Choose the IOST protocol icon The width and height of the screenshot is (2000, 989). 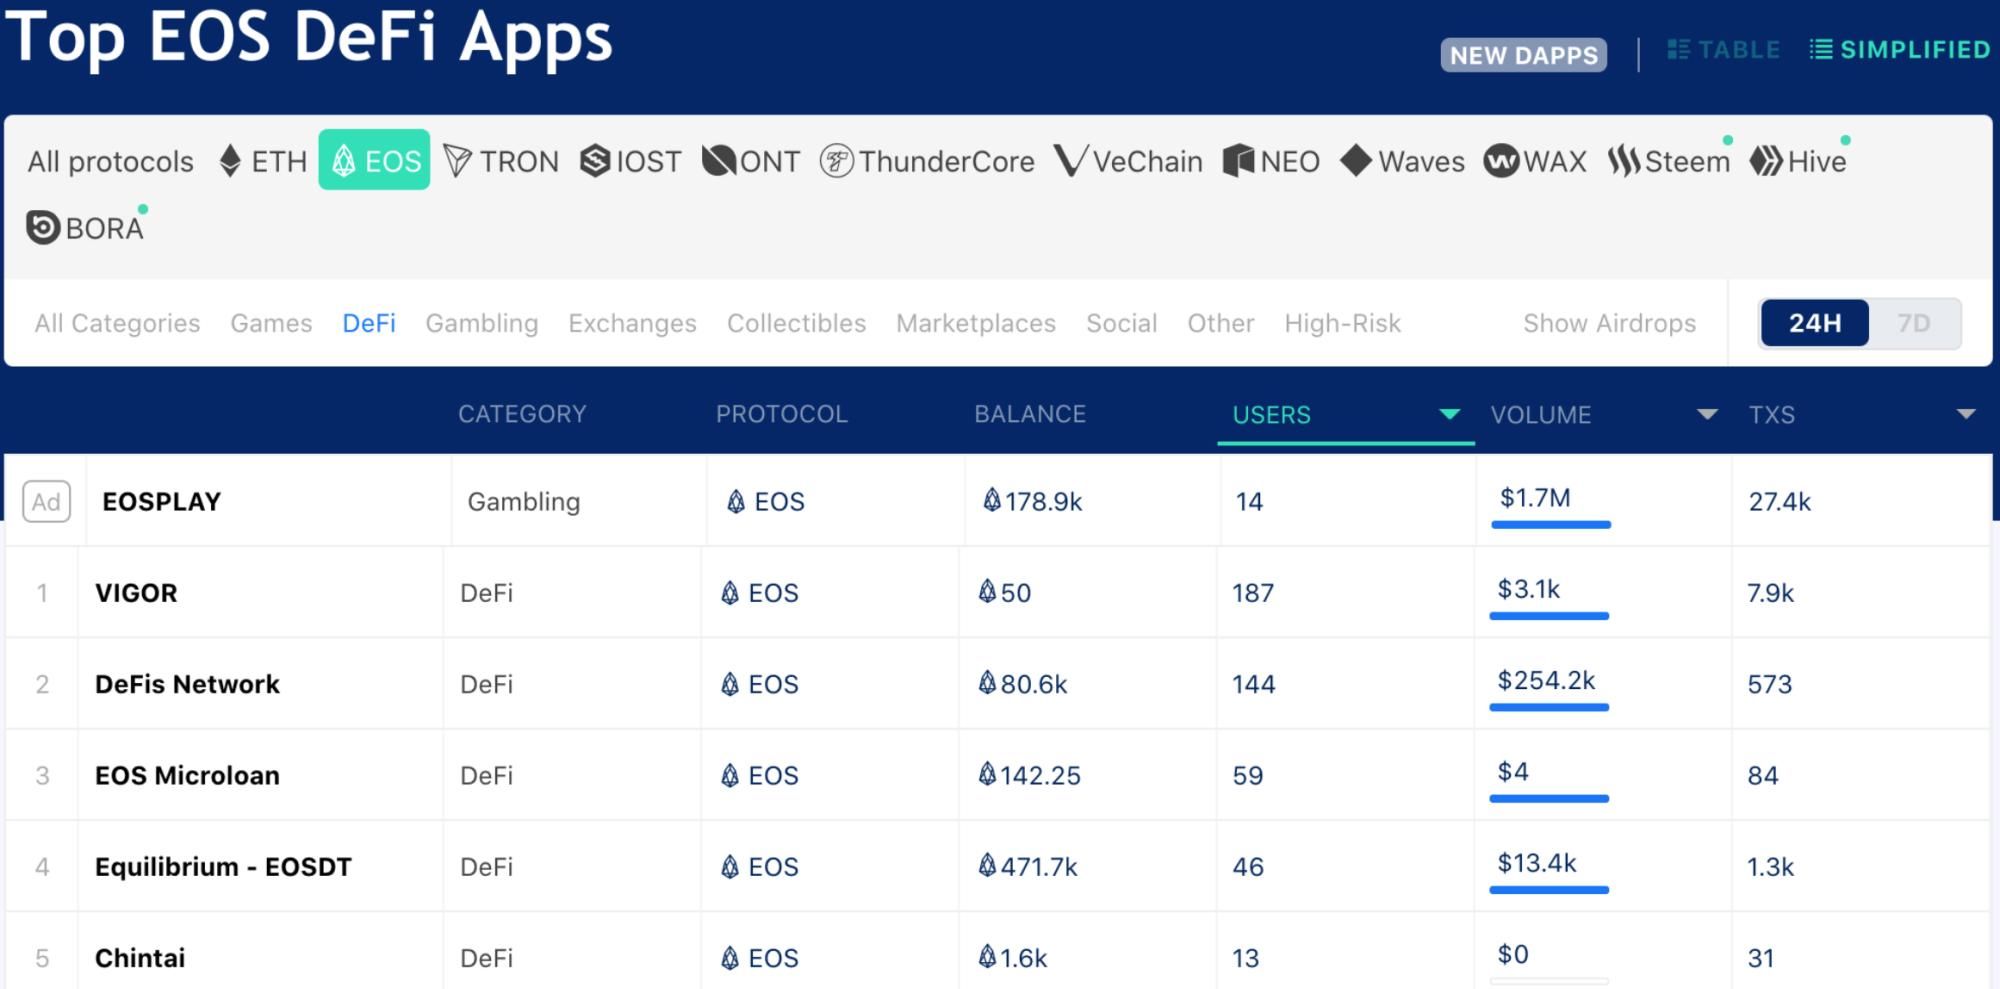(595, 161)
